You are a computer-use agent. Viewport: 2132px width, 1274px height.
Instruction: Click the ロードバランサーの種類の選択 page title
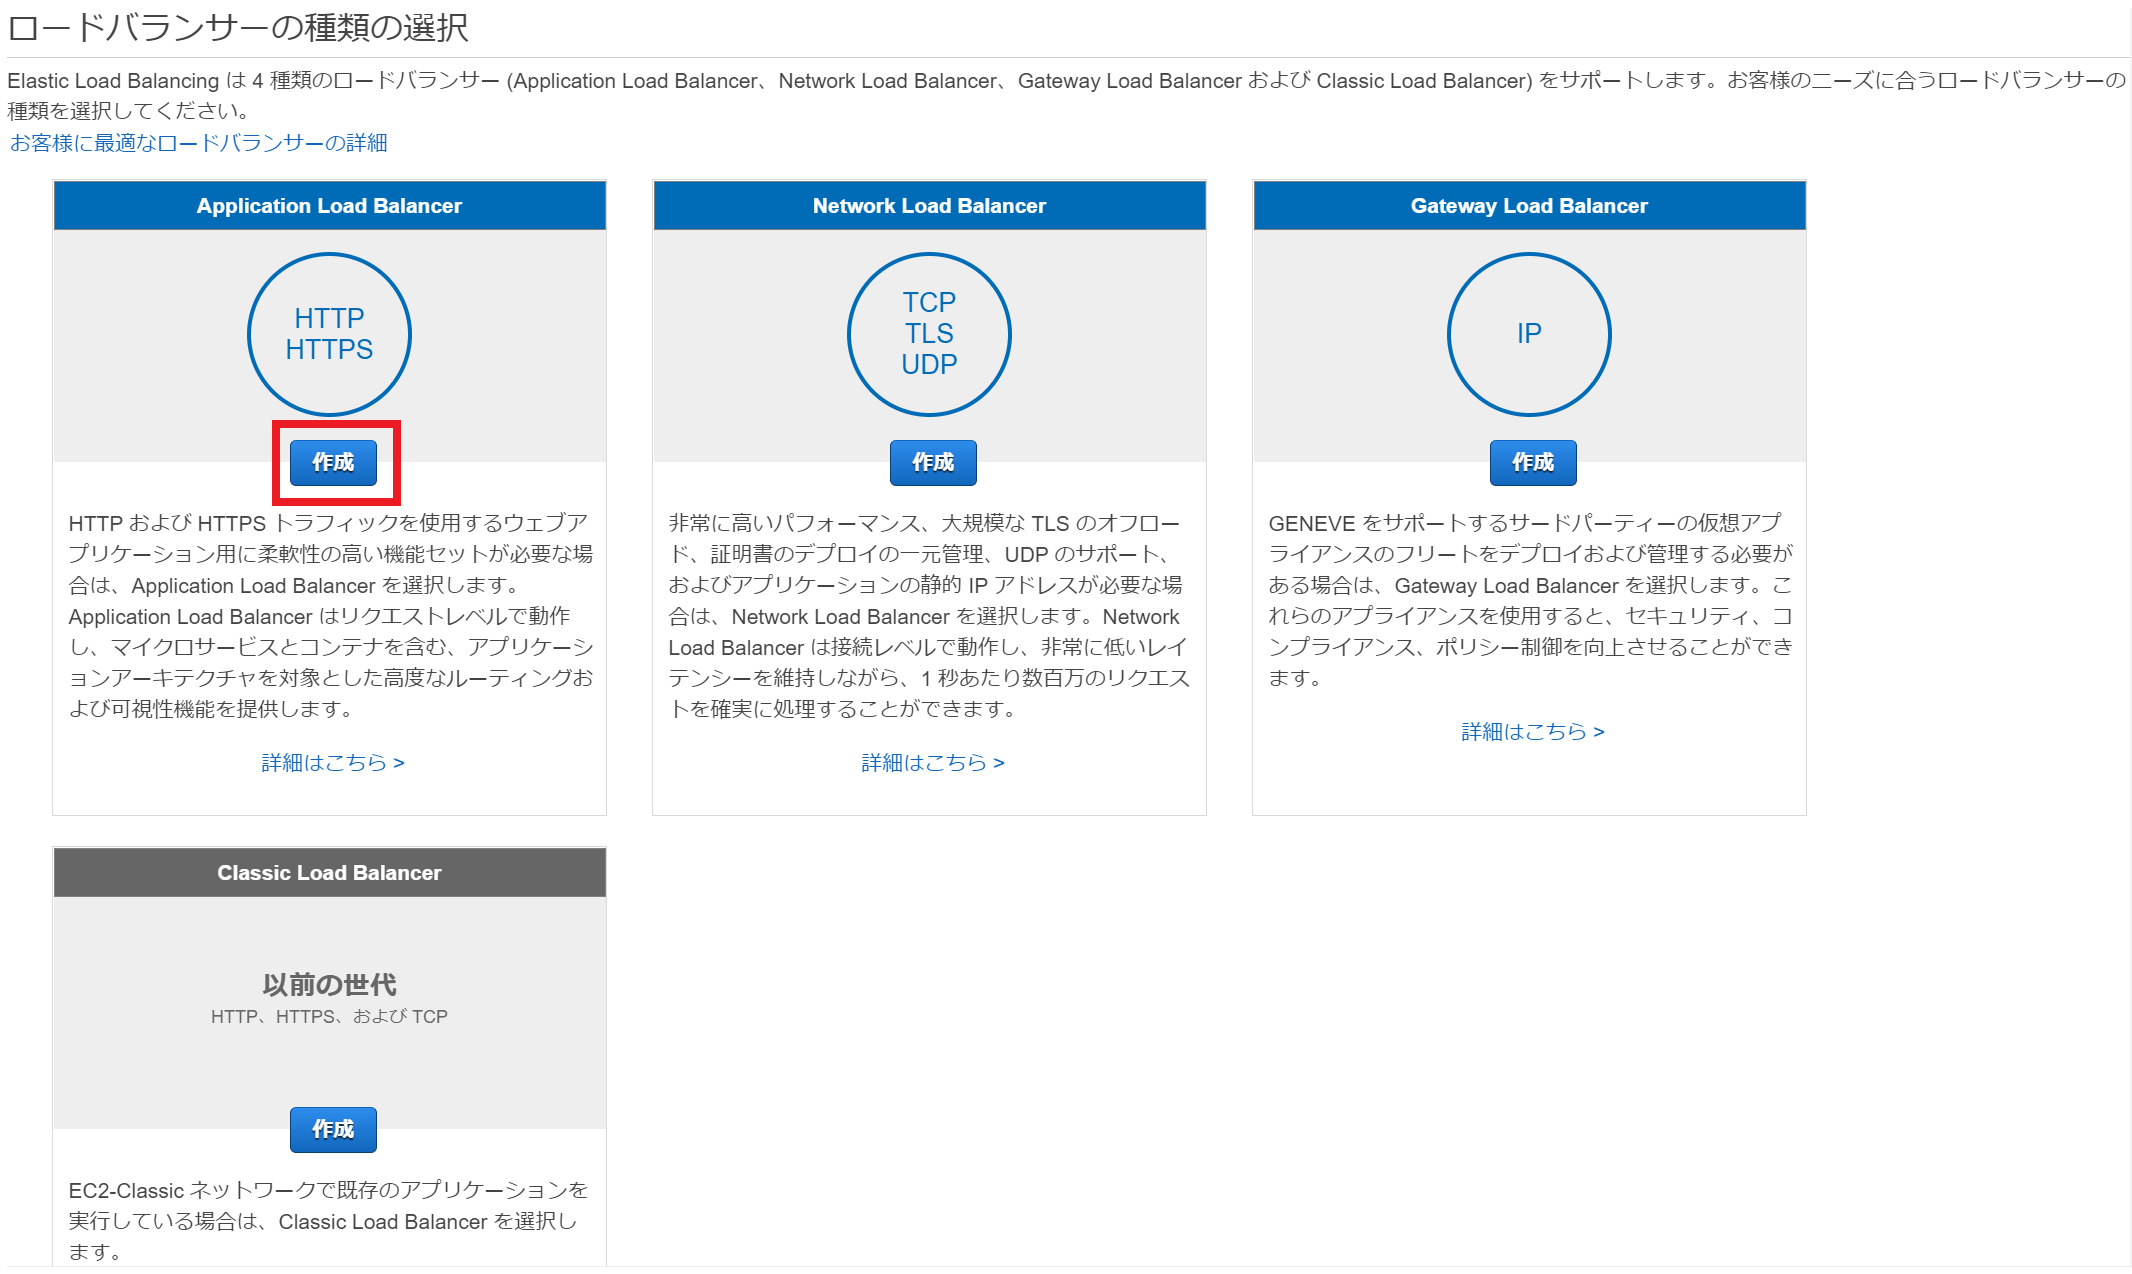[238, 27]
